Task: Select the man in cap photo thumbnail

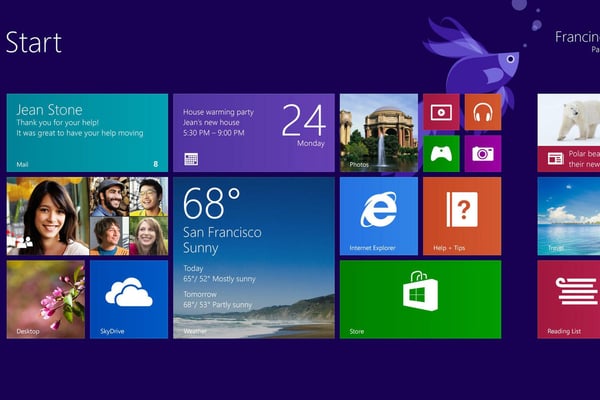Action: [109, 197]
